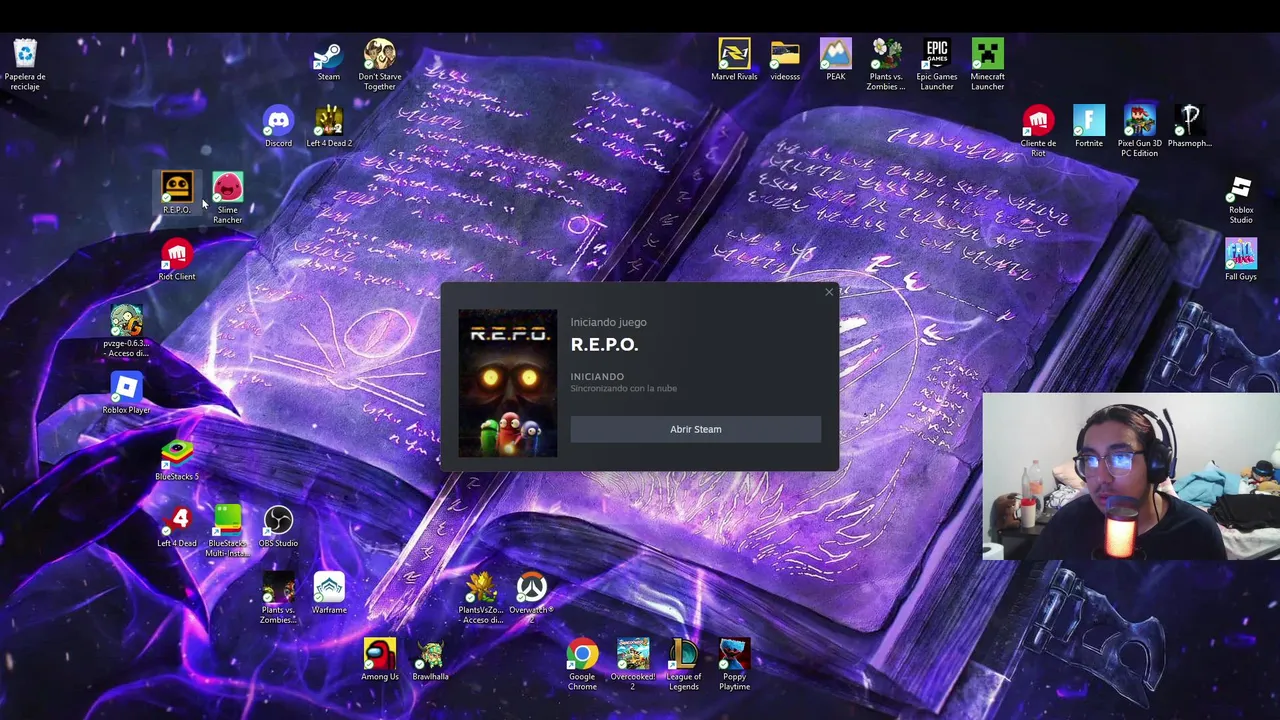Viewport: 1280px width, 720px height.
Task: Select the Left 4 Dead 2 shortcut
Action: click(329, 127)
